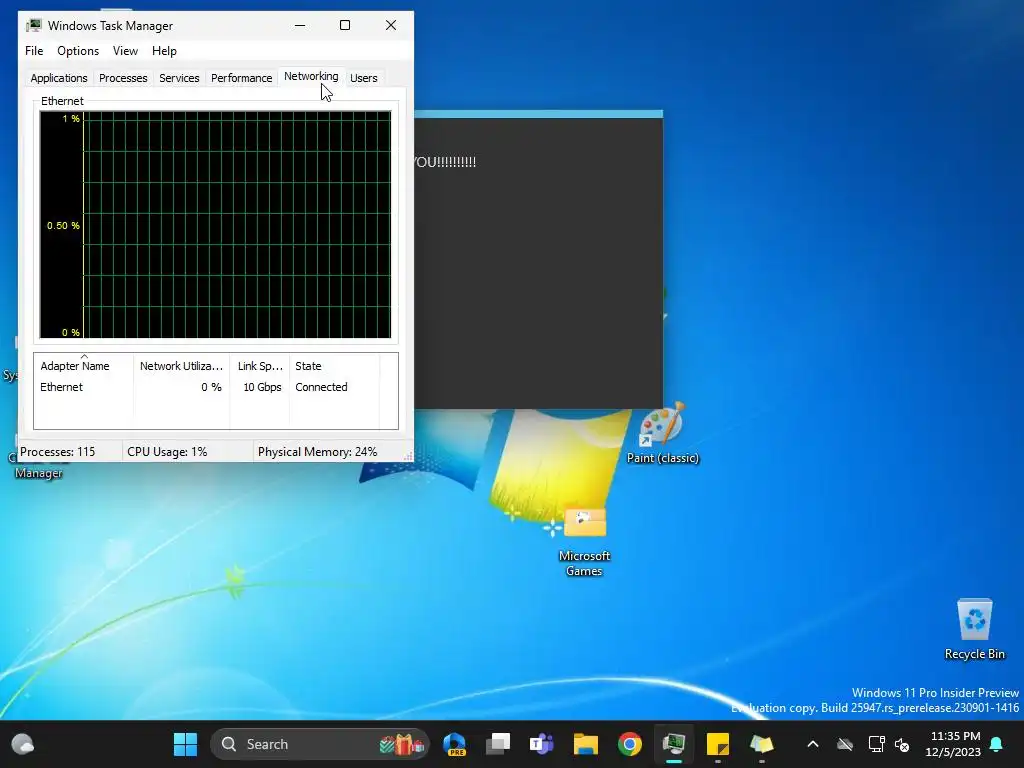The height and width of the screenshot is (768, 1024).
Task: Maximize the Windows Task Manager window
Action: [345, 25]
